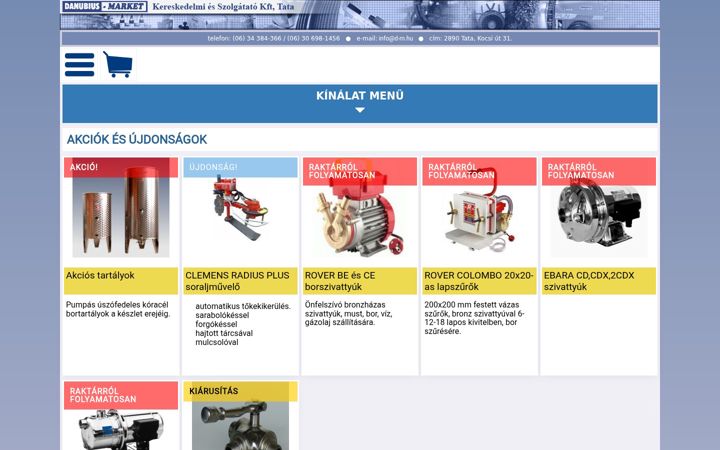
Task: Open the Rover BE és CE pump image
Action: (x=360, y=209)
